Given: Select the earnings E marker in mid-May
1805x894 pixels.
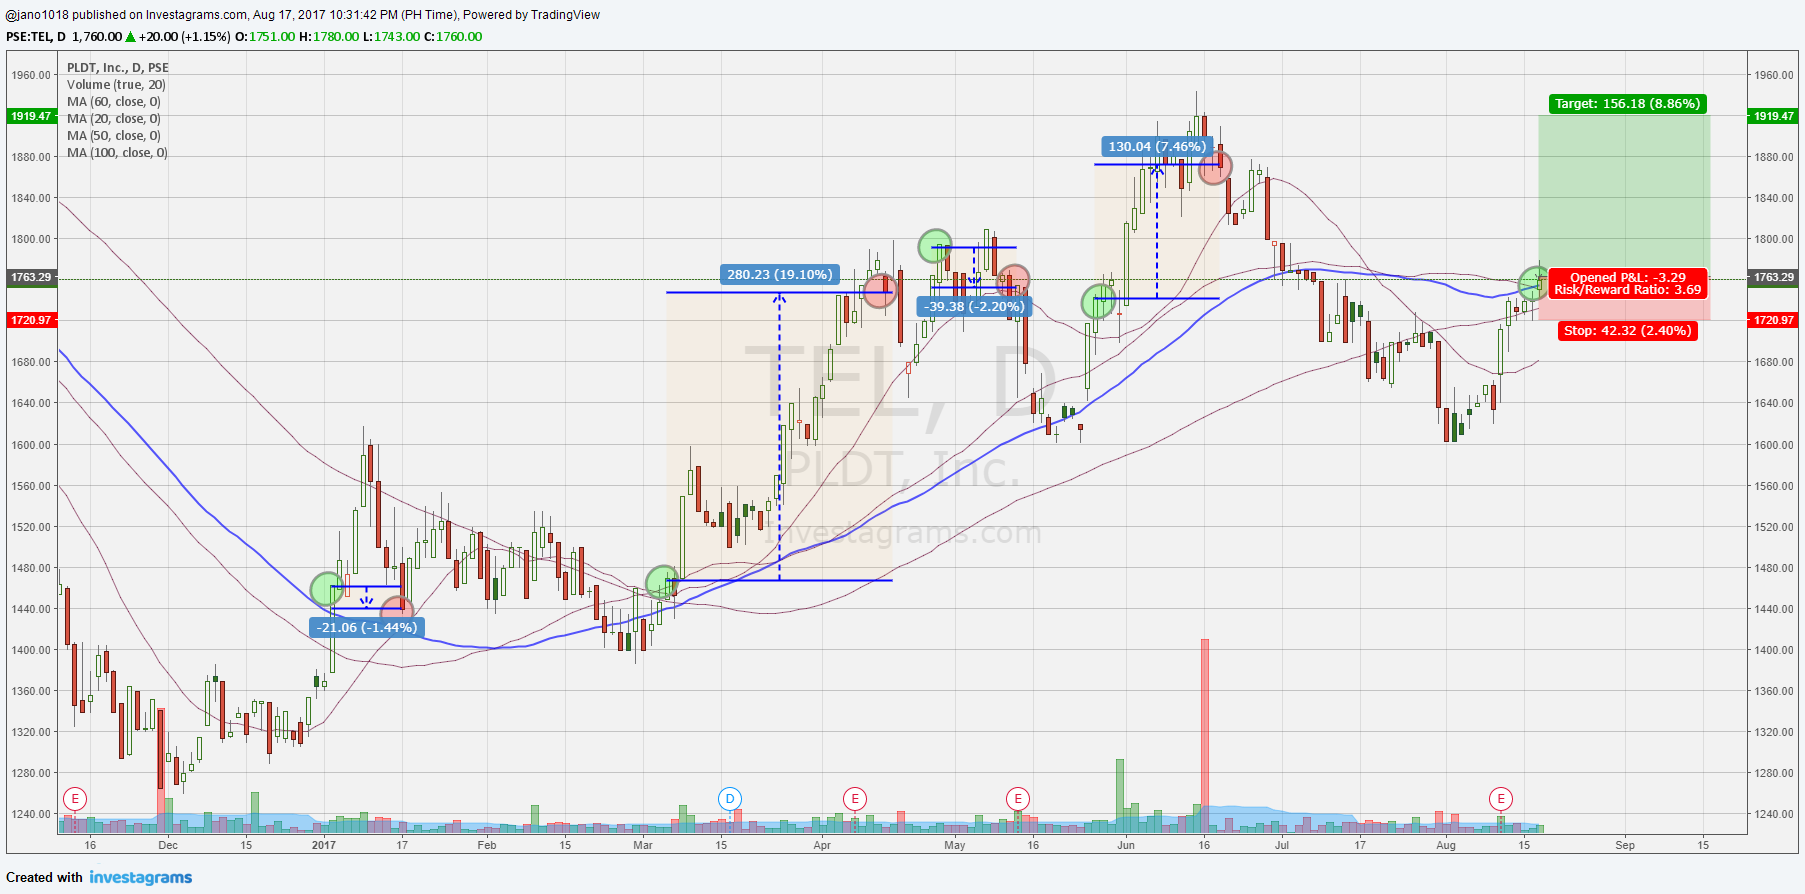Looking at the screenshot, I should pos(1018,799).
